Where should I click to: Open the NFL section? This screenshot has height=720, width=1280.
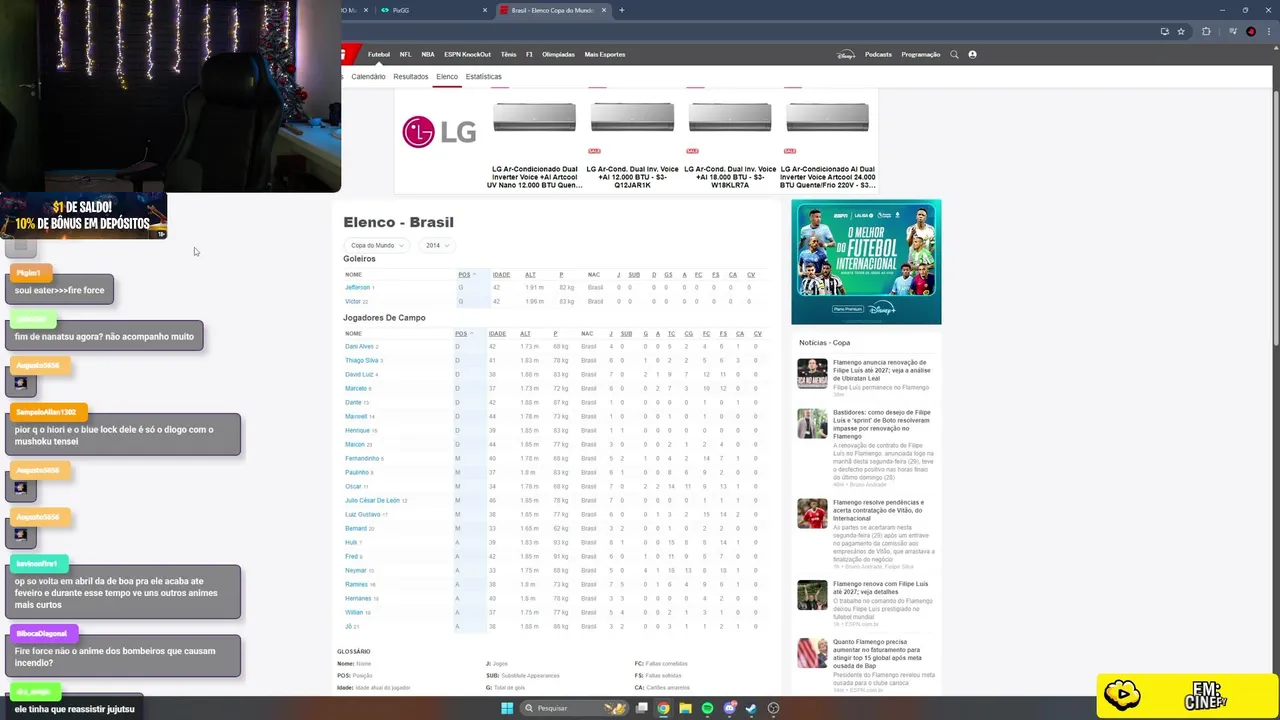pyautogui.click(x=405, y=54)
